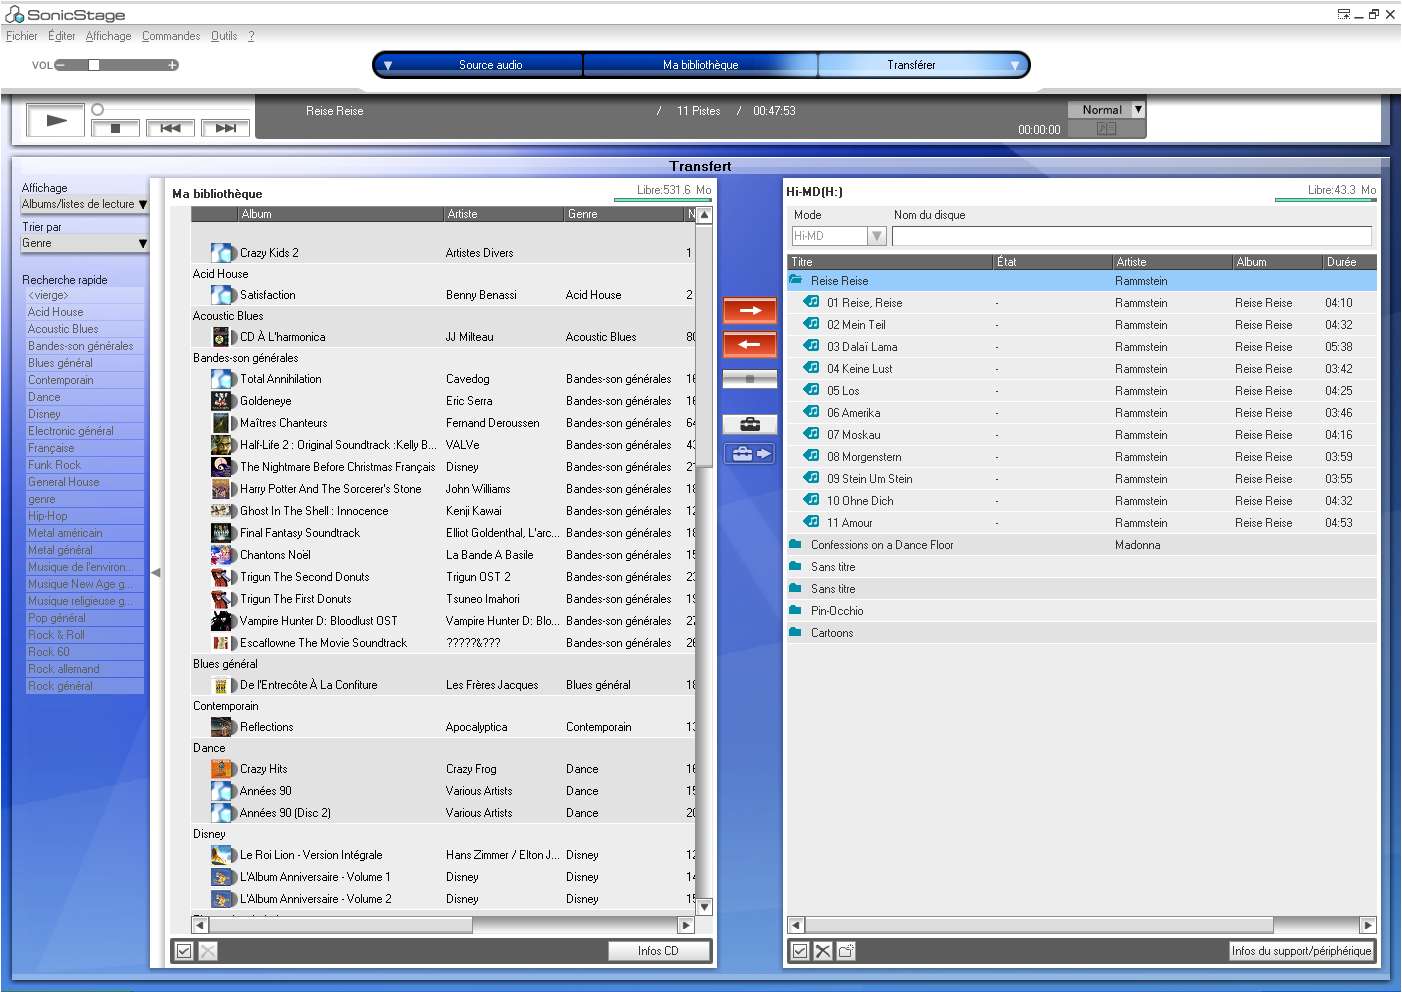Click the new group folder icon in Hi-MD panel

click(846, 951)
